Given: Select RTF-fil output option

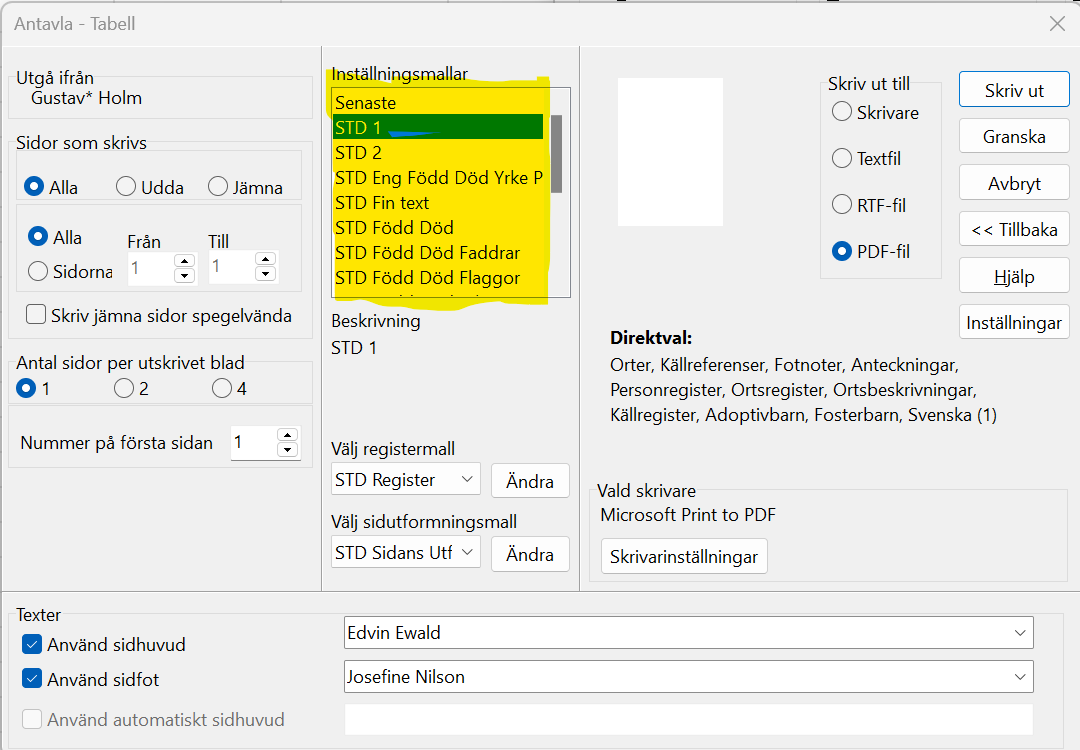Looking at the screenshot, I should (x=842, y=205).
